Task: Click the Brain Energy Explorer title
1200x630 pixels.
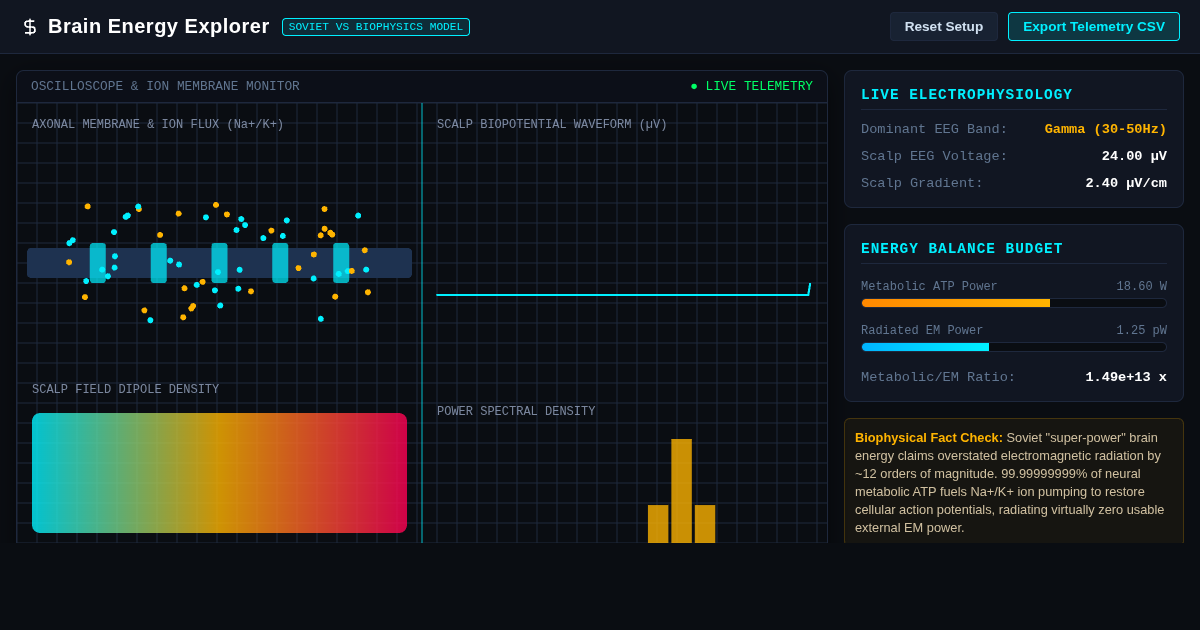Action: tap(159, 27)
